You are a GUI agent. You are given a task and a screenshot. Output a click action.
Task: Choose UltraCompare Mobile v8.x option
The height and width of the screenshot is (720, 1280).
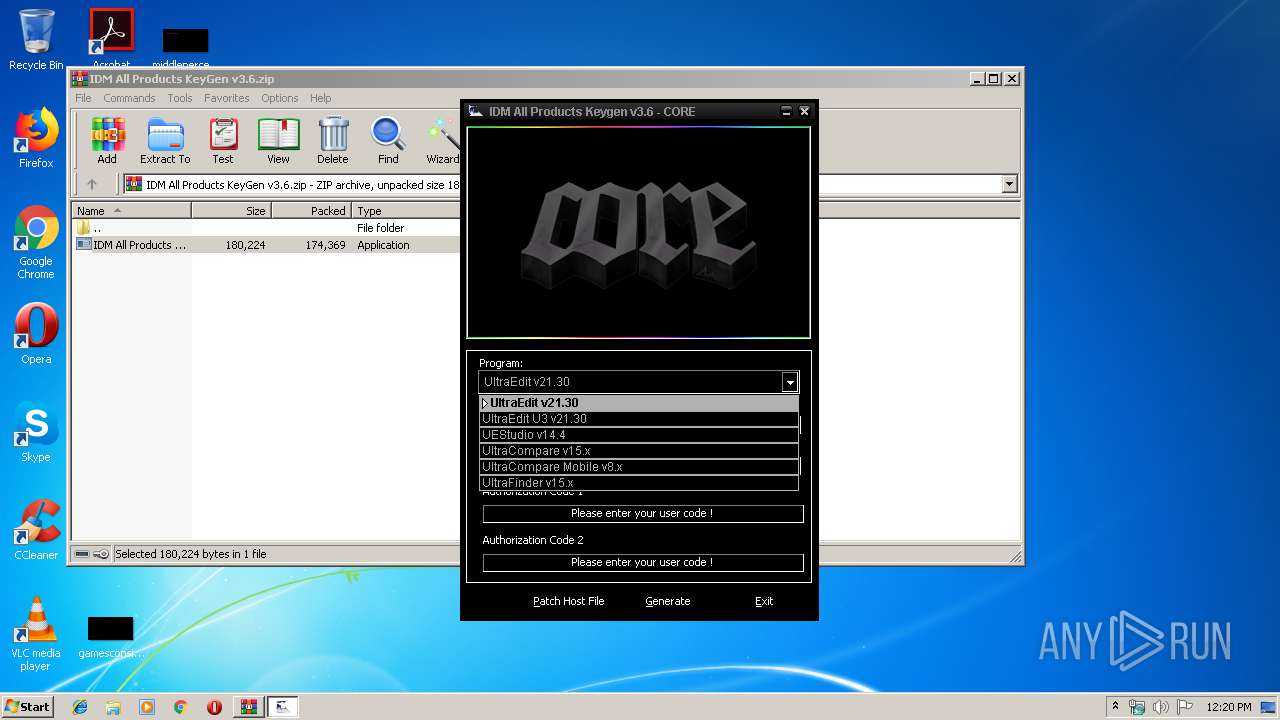(639, 467)
